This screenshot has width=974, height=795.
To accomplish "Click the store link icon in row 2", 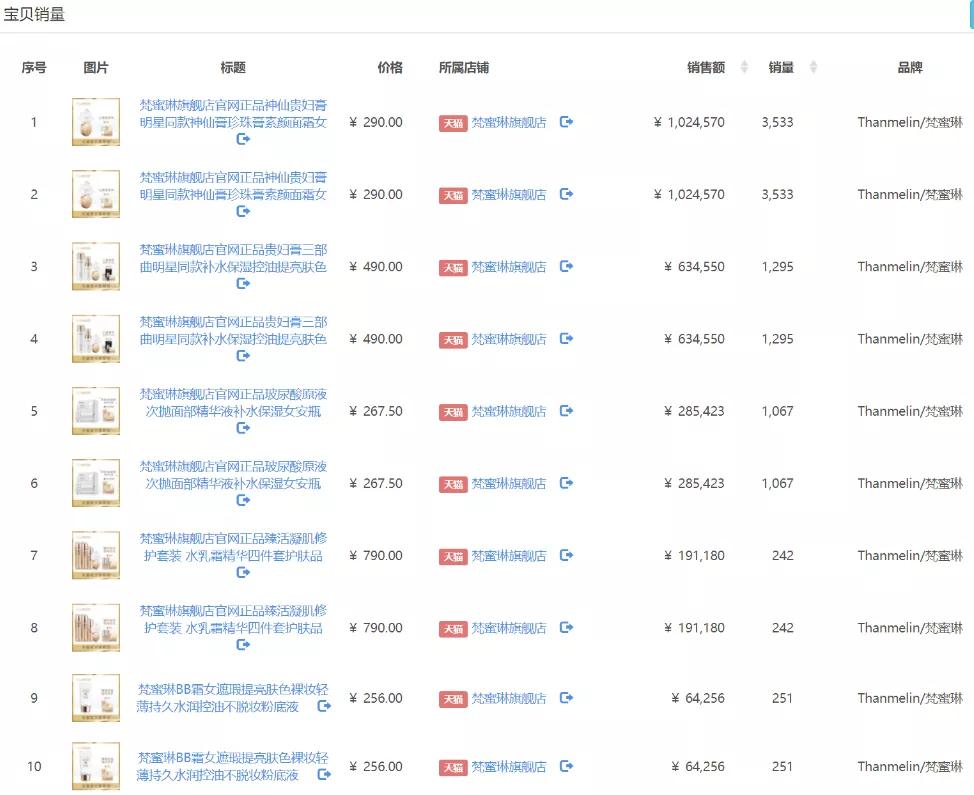I will (x=566, y=194).
